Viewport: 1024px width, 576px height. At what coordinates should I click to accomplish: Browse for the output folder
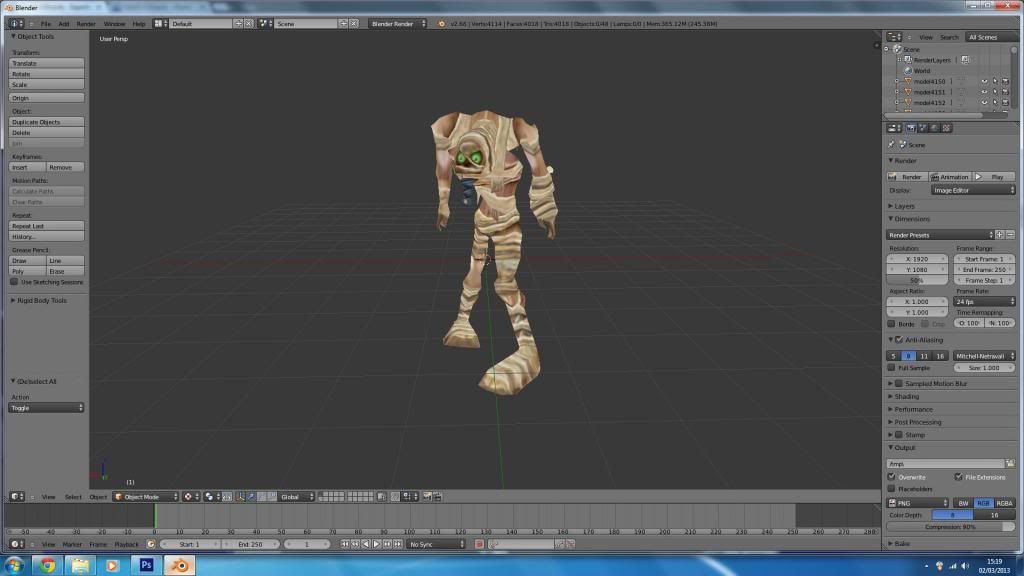click(1010, 464)
